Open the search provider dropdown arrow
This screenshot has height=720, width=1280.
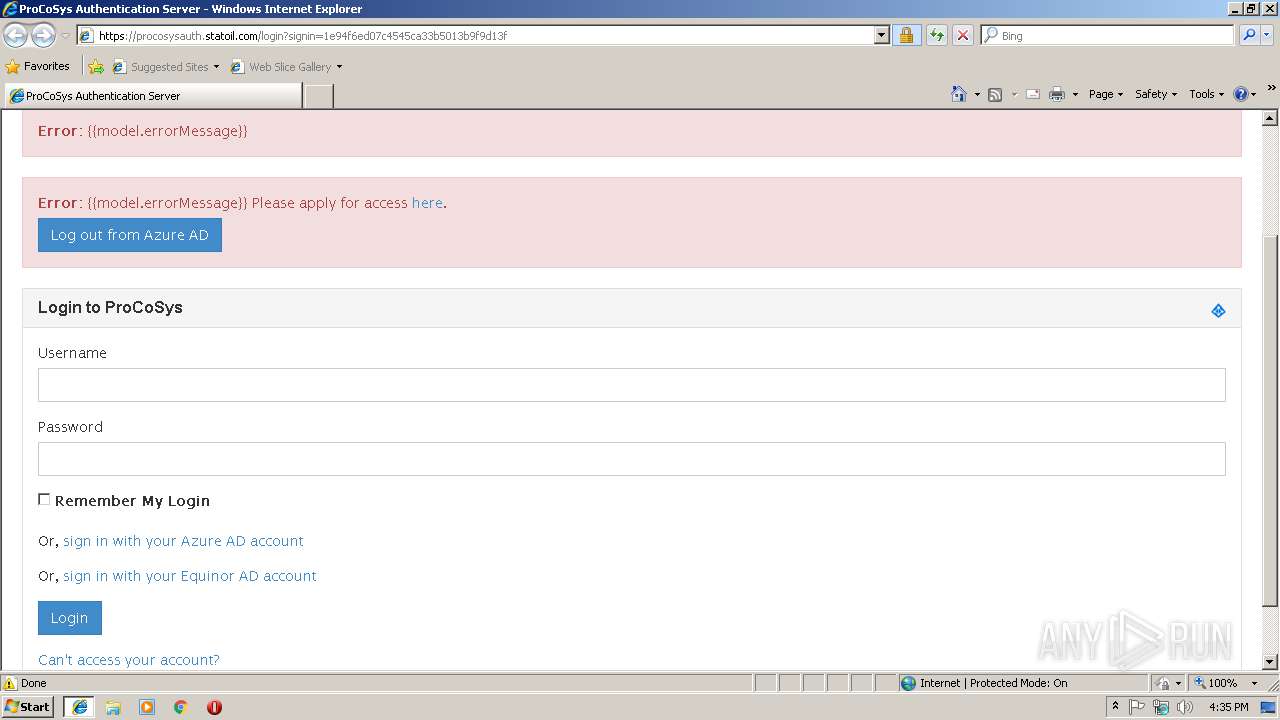pyautogui.click(x=1268, y=35)
